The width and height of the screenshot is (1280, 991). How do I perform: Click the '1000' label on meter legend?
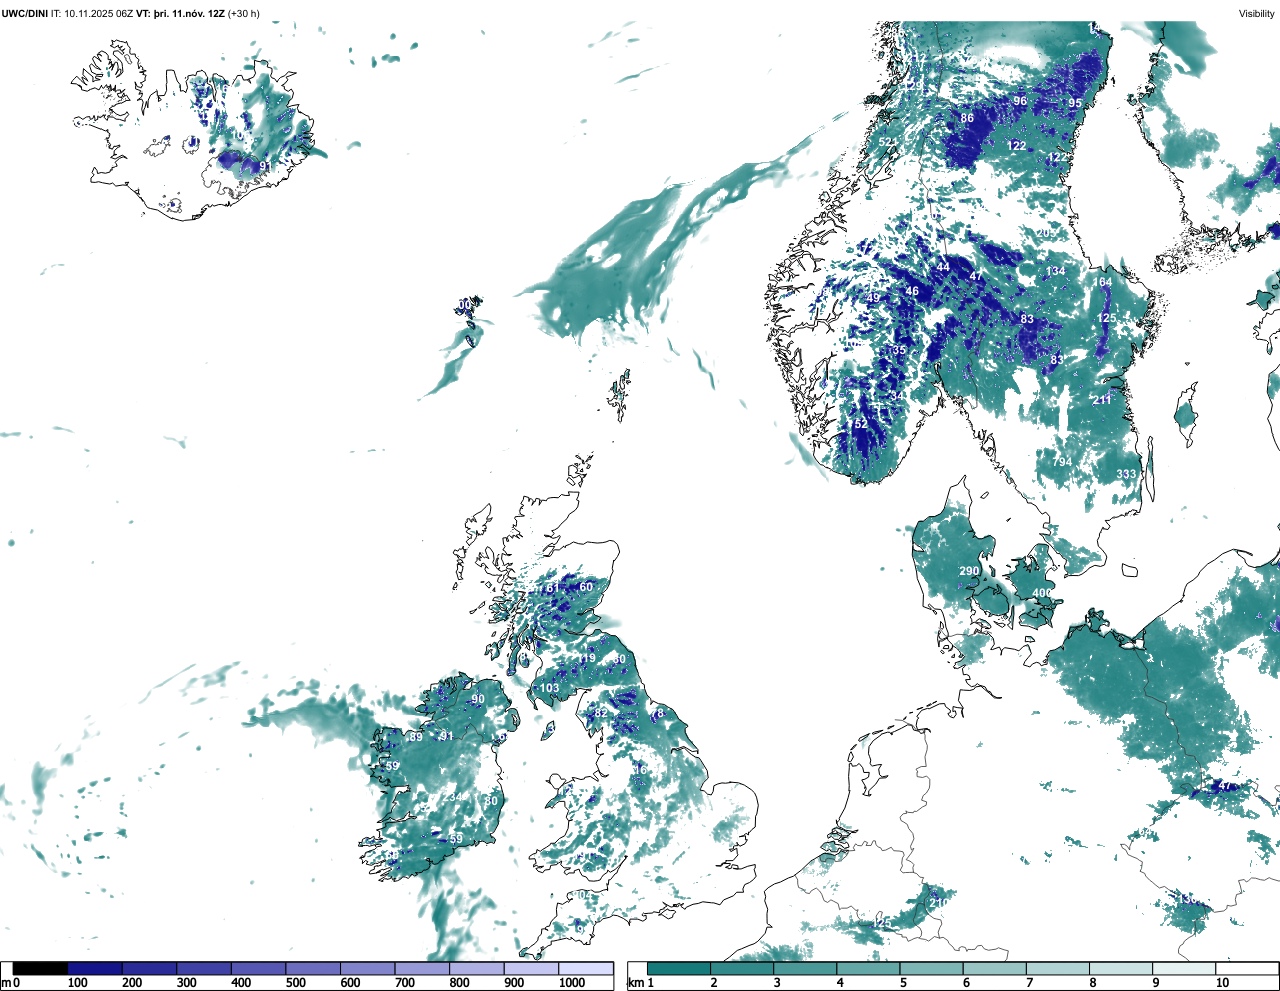click(572, 983)
